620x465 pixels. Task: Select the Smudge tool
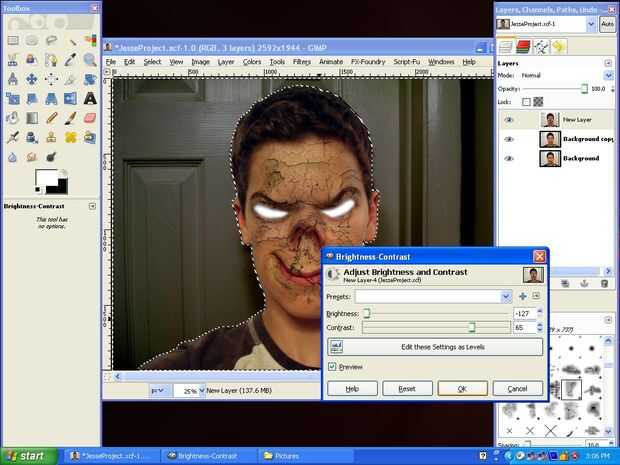click(x=32, y=157)
